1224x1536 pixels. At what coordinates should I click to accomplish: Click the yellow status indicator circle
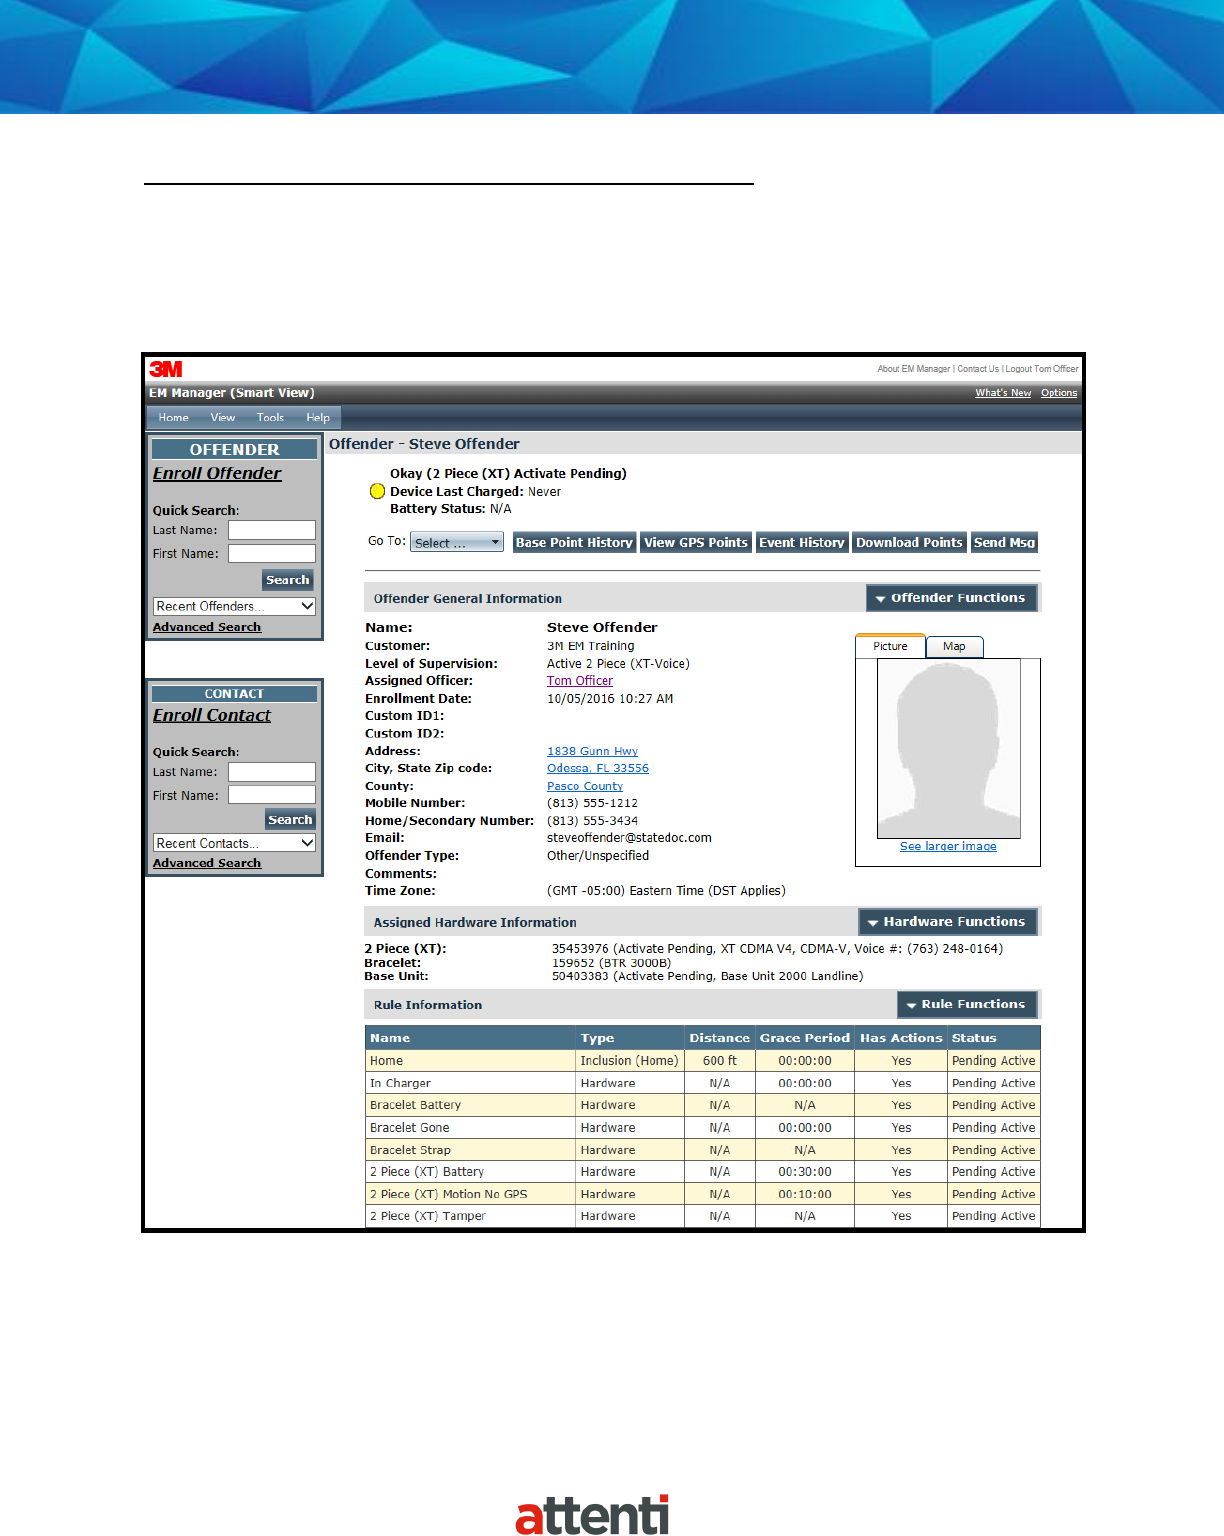tap(377, 491)
